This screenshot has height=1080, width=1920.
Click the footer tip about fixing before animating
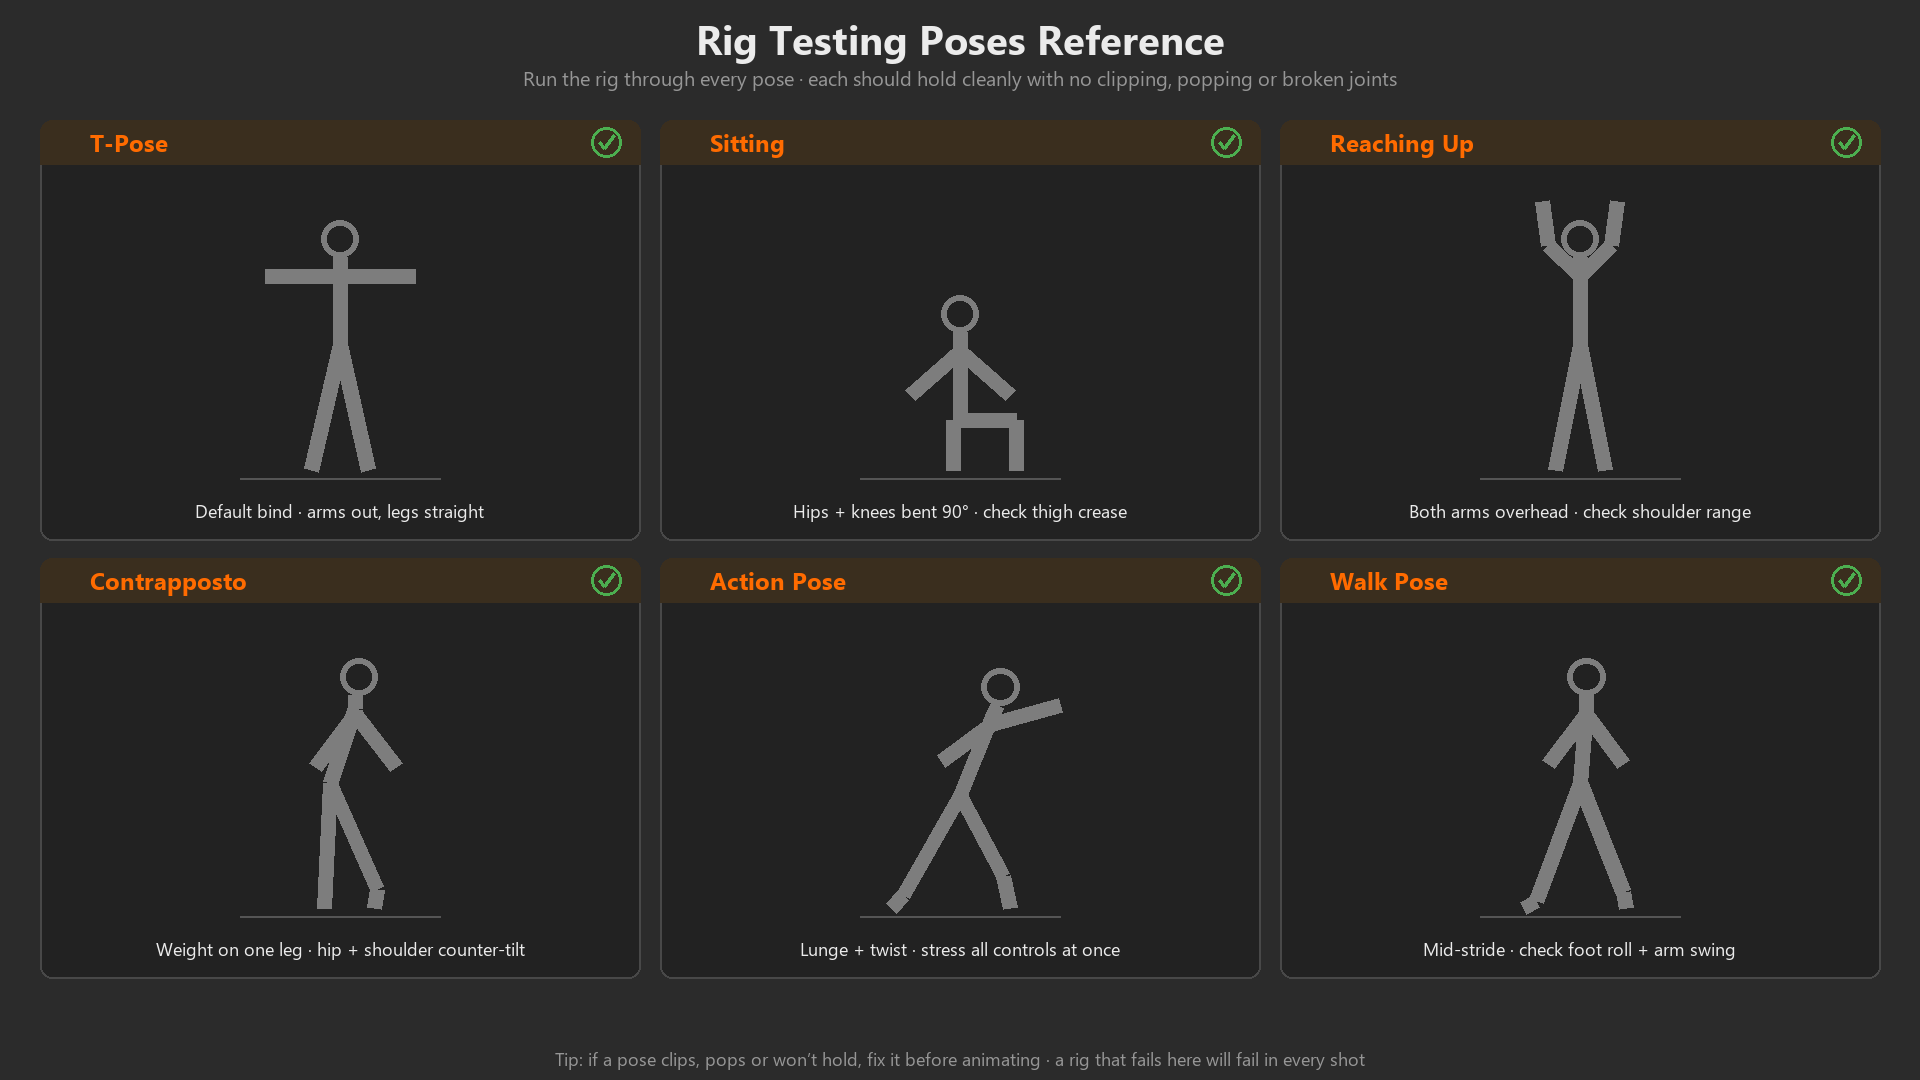[960, 1060]
